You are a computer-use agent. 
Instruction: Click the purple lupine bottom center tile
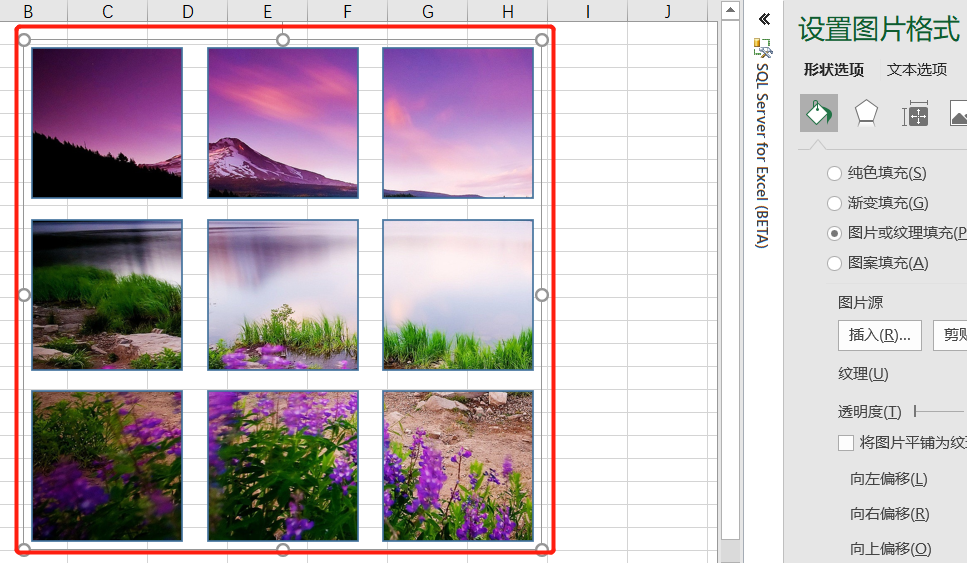(x=282, y=466)
